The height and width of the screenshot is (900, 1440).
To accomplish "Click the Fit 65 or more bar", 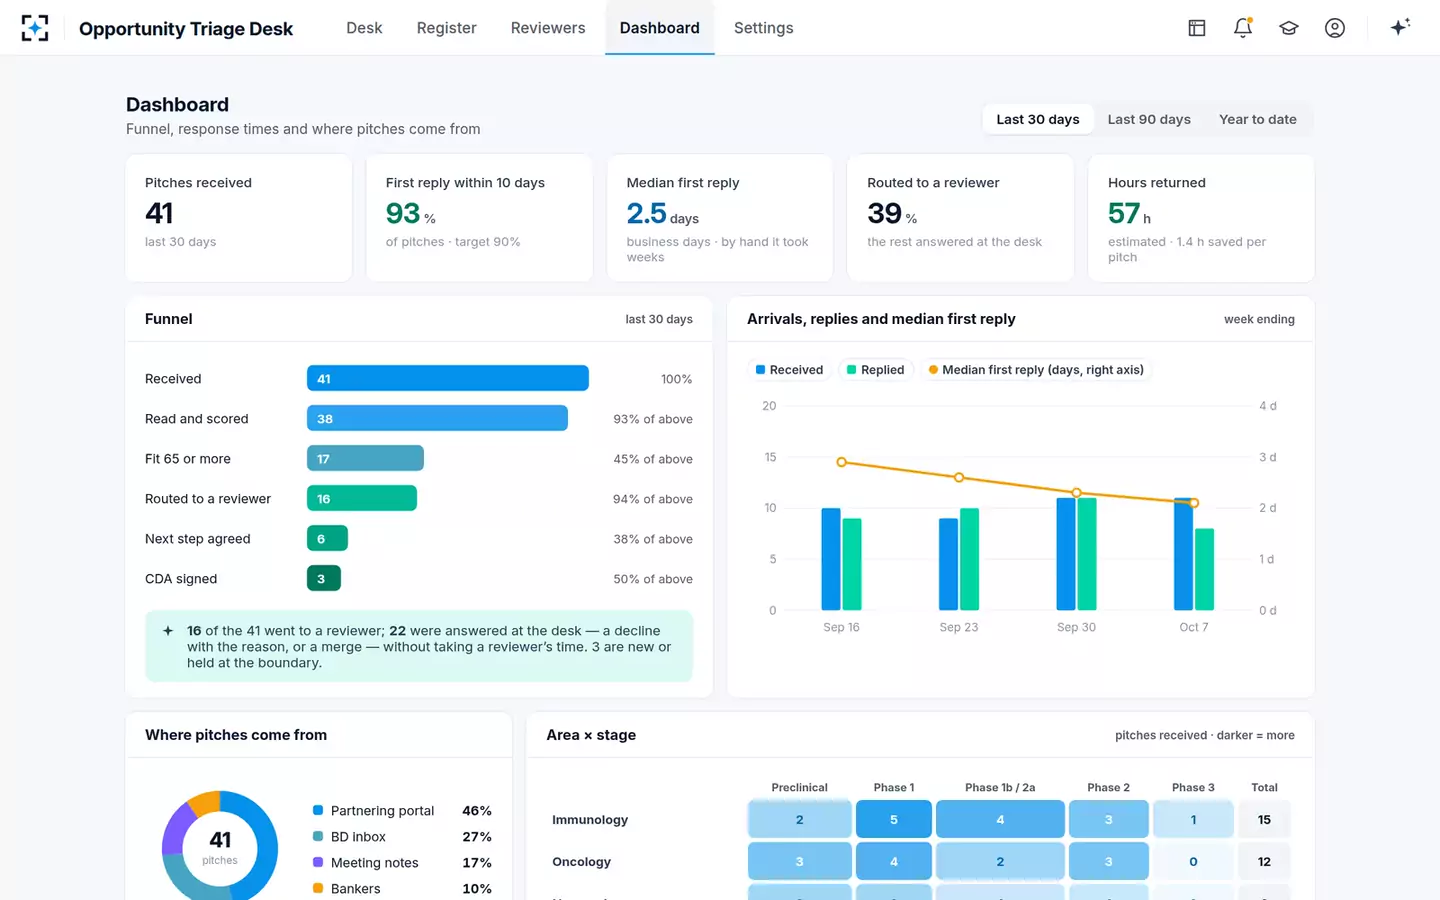I will coord(365,458).
